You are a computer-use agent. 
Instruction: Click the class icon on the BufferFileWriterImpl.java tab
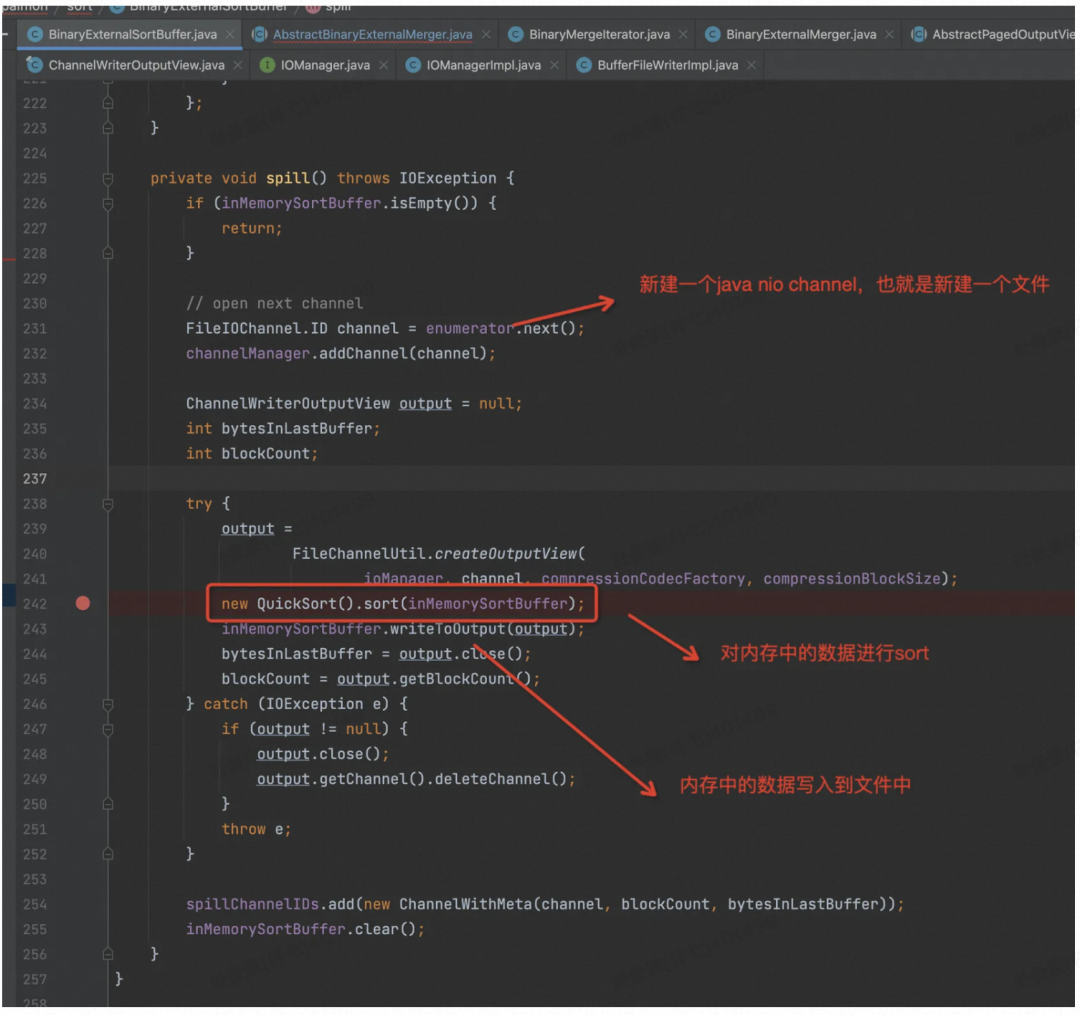(x=583, y=65)
